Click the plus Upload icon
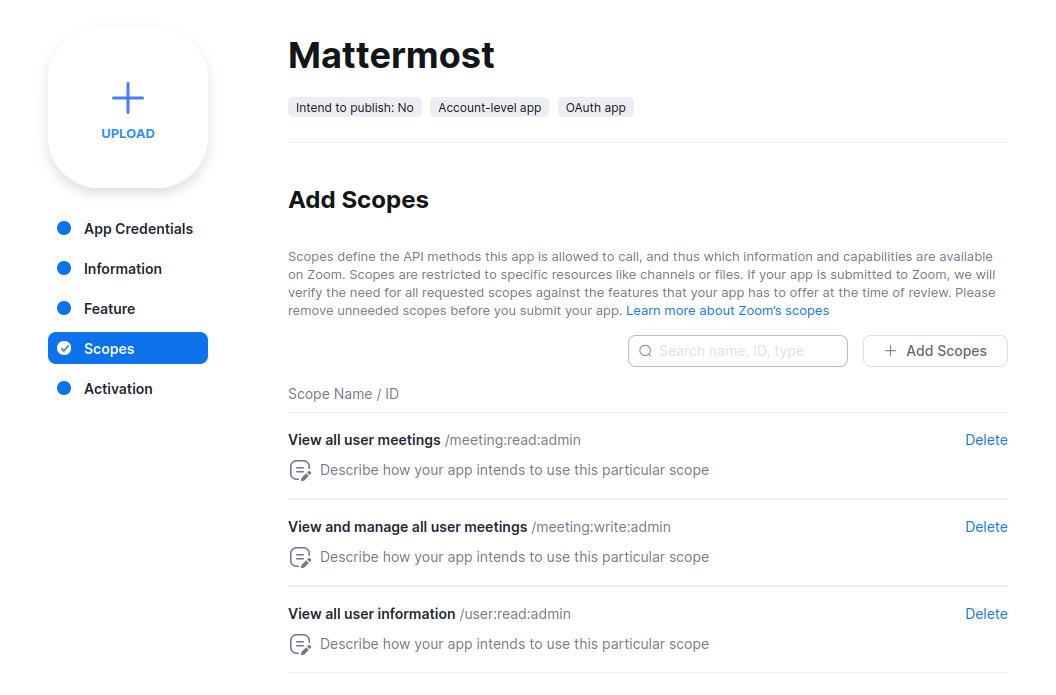Screen dimensions: 1056x695 (x=128, y=98)
